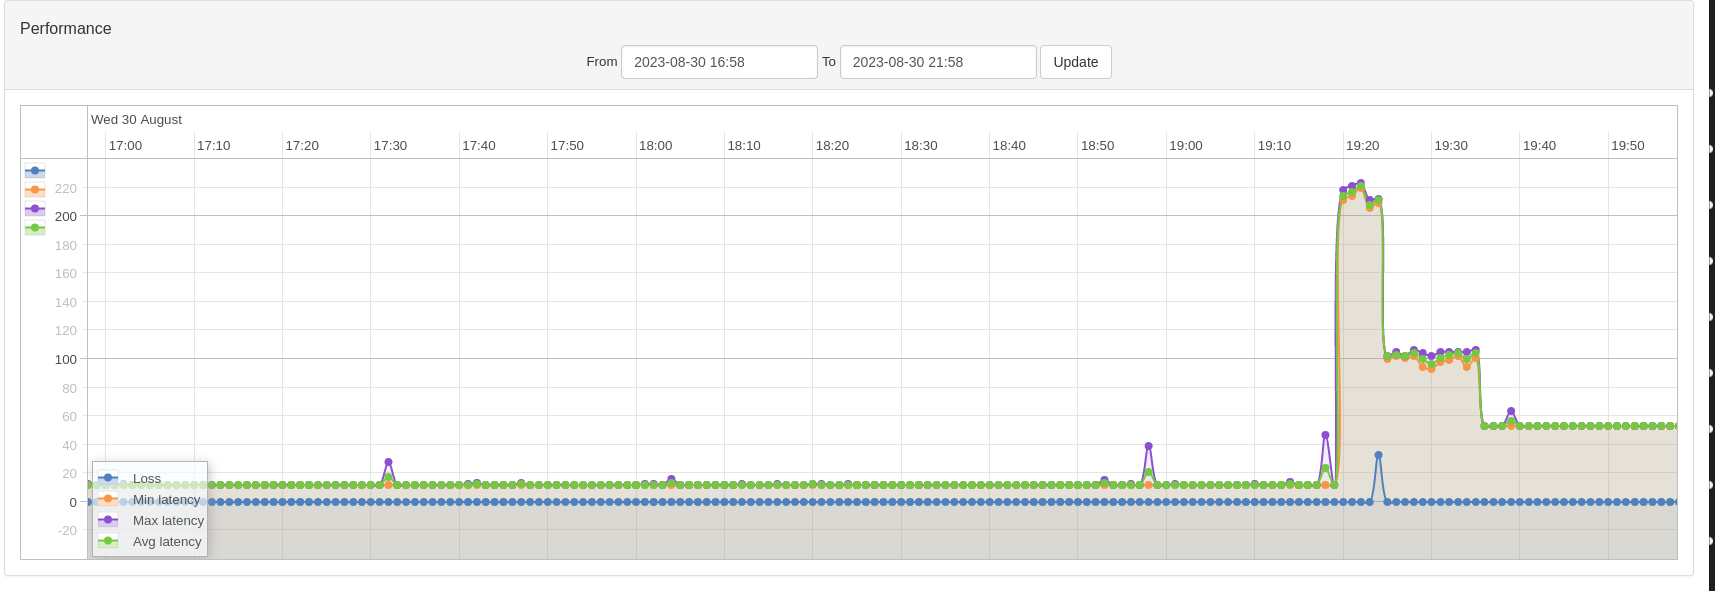
Task: Click the Update button
Action: 1075,62
